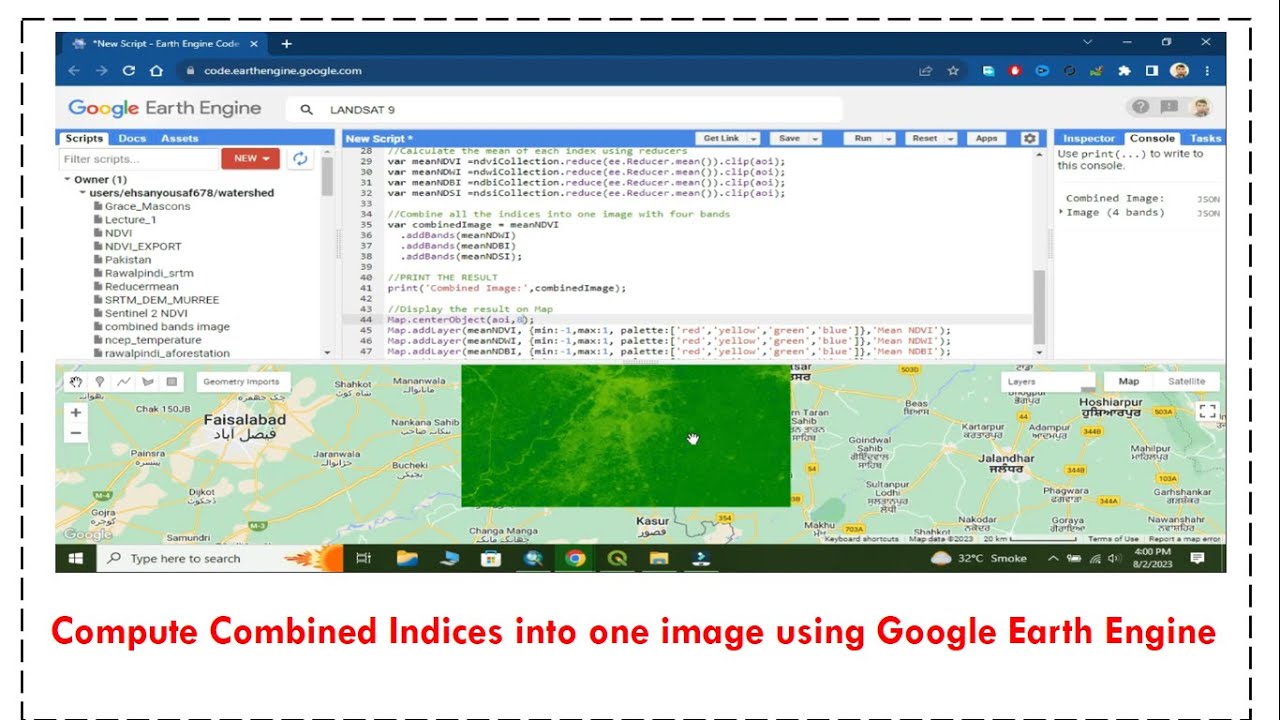Open QGIS from the taskbar
This screenshot has width=1280, height=720.
click(617, 558)
